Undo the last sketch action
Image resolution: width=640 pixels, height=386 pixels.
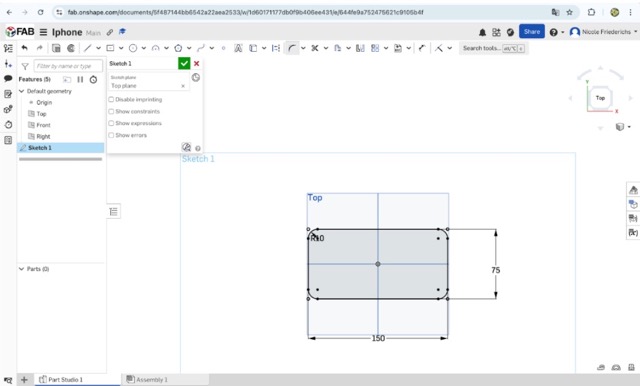pos(24,48)
